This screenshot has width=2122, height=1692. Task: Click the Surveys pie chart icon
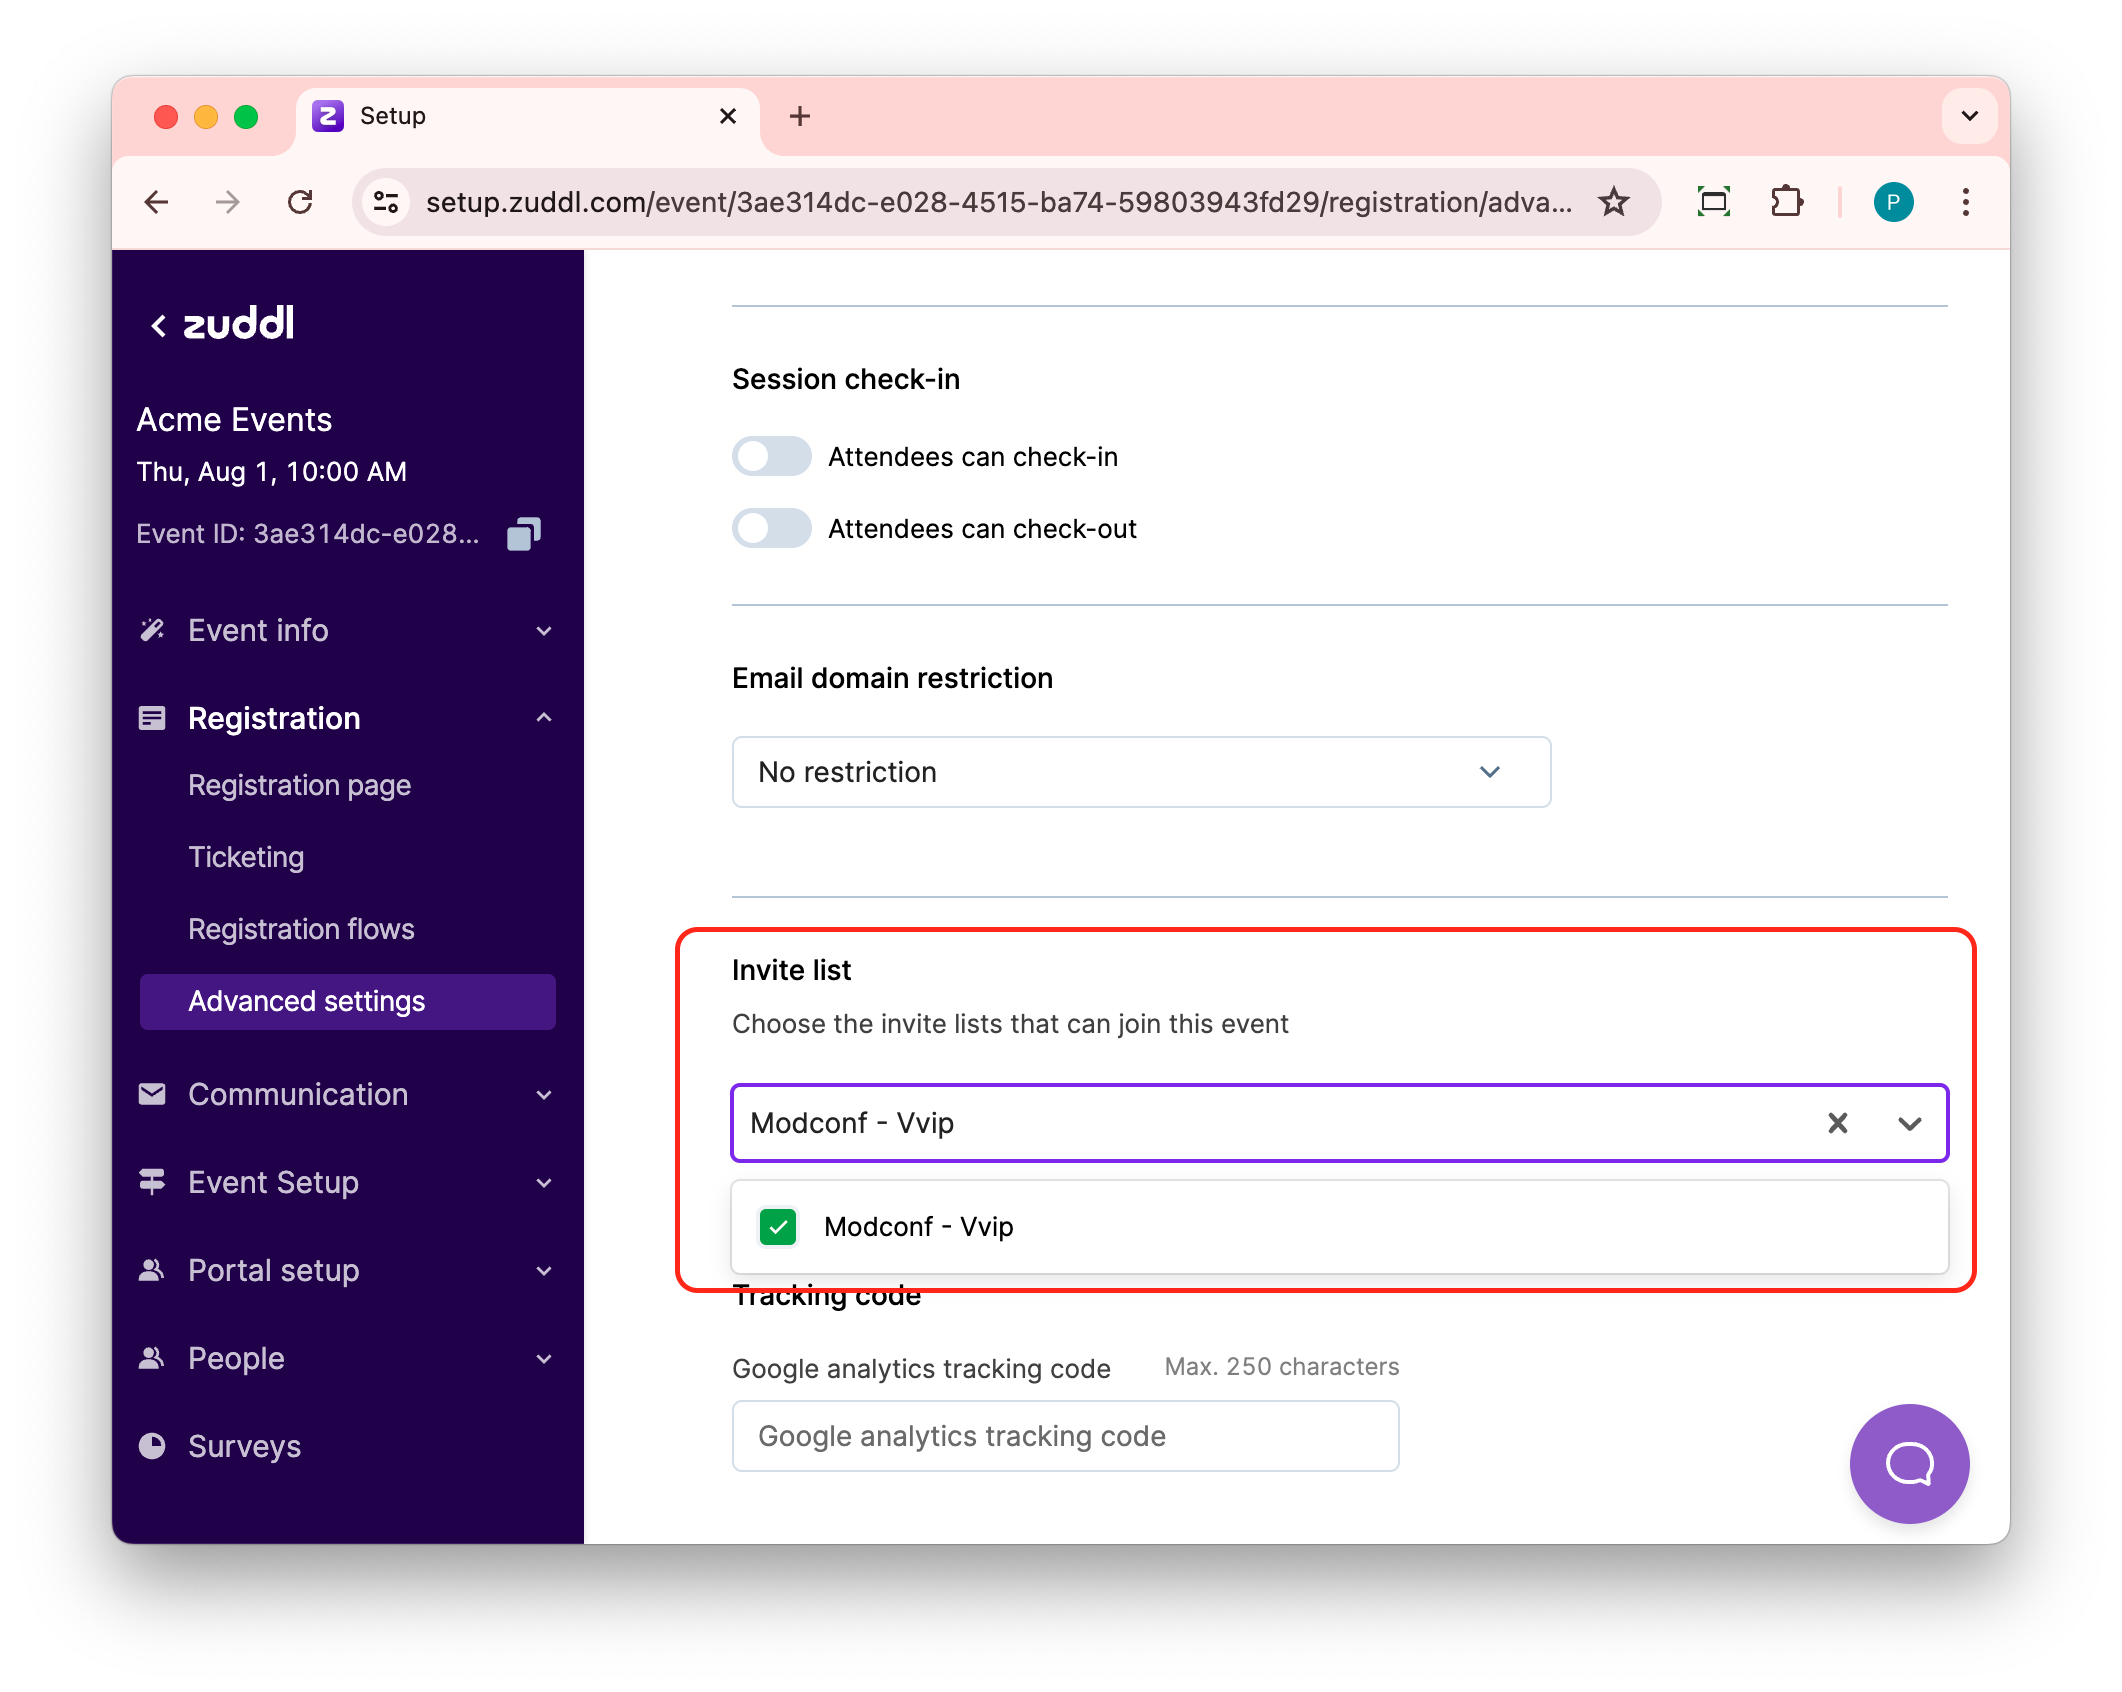point(152,1446)
